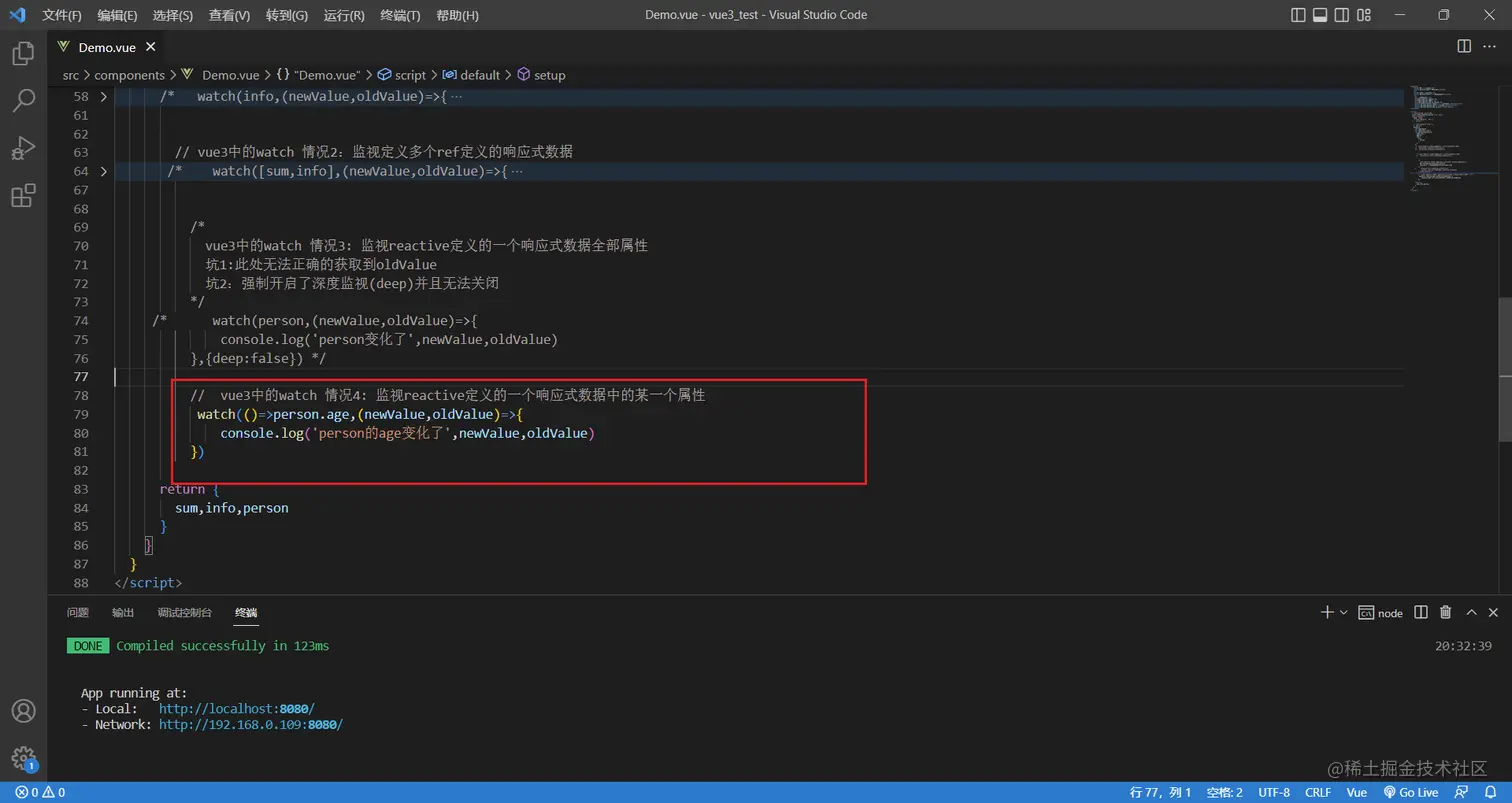Click the '{} "Demo.vue"' breadcrumb segment
This screenshot has height=803, width=1512.
coord(318,75)
